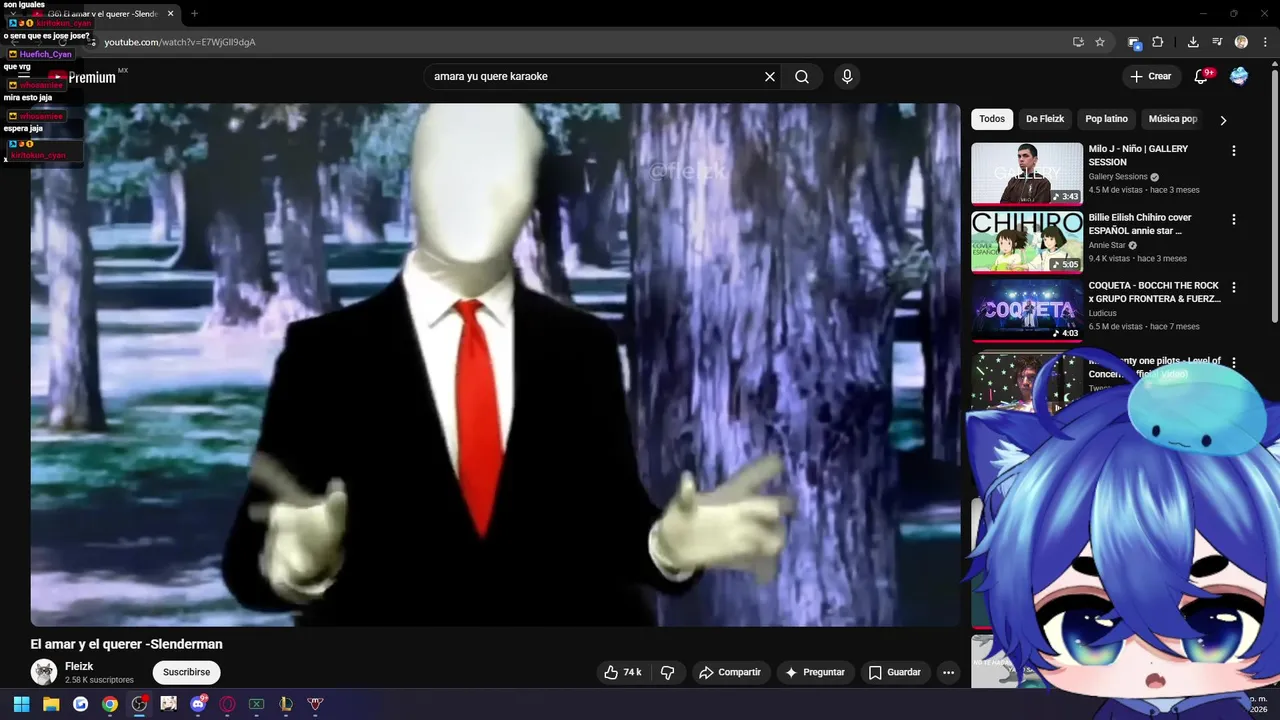Open options for COQUETA - BOCCHI THE ROCK video

click(x=1233, y=287)
